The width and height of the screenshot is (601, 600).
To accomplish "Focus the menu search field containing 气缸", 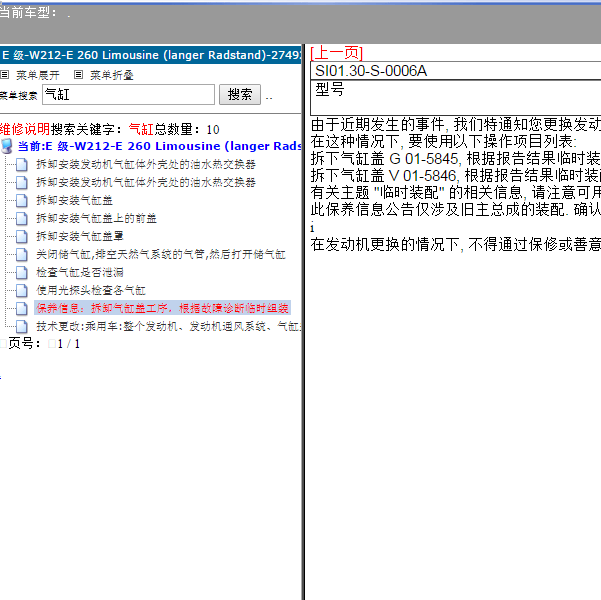I will [128, 94].
